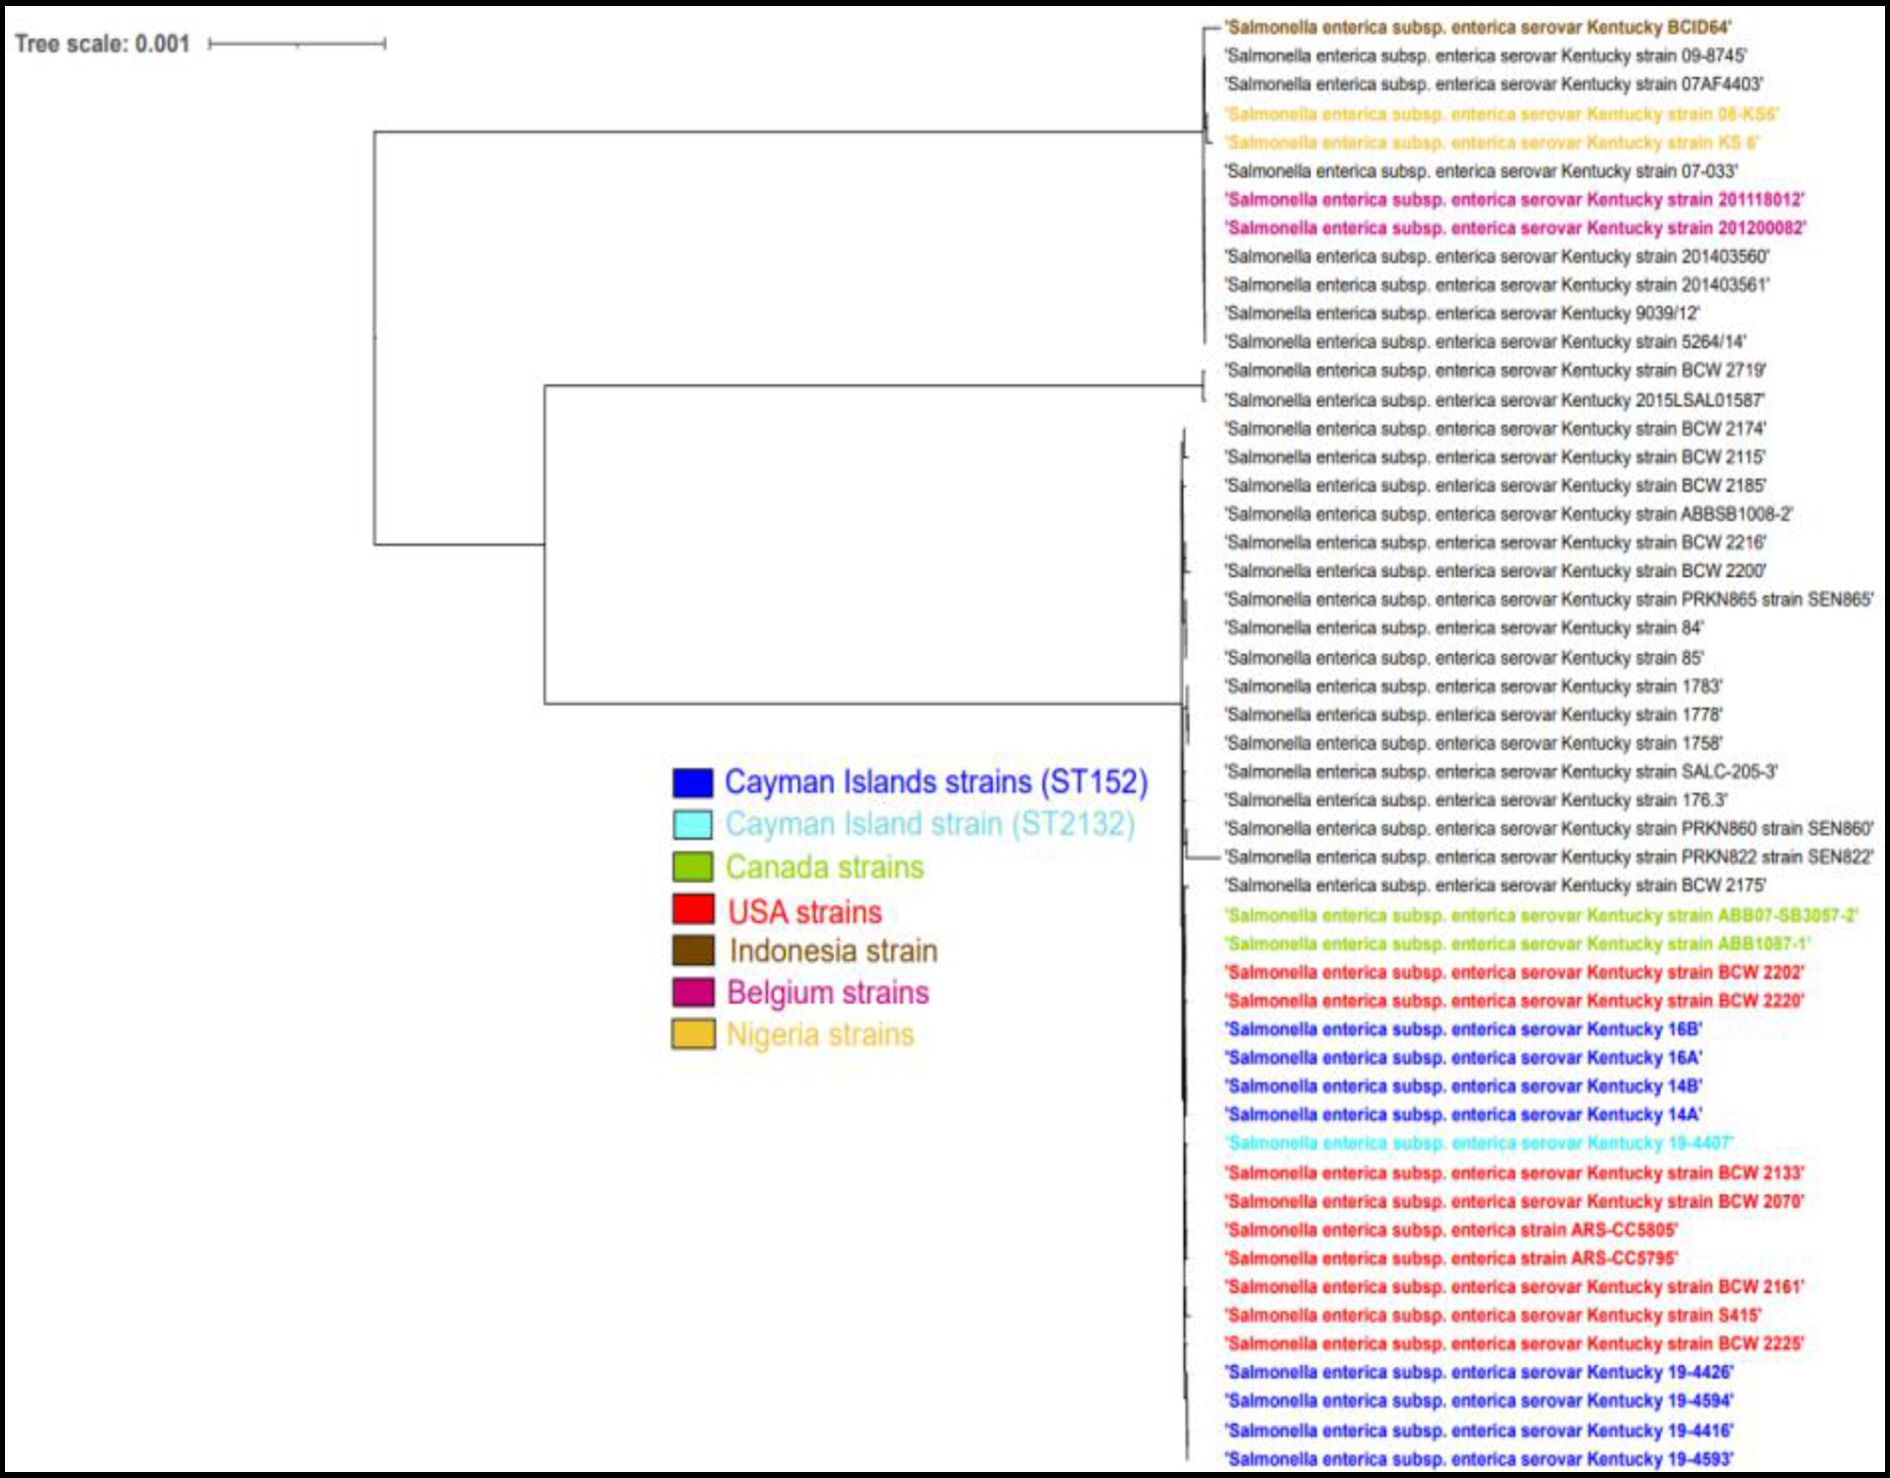
Task: Select legend text 'USA strains'
Action: tap(805, 912)
